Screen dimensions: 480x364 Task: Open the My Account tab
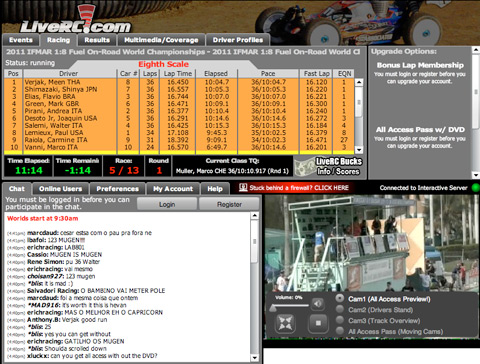point(173,189)
